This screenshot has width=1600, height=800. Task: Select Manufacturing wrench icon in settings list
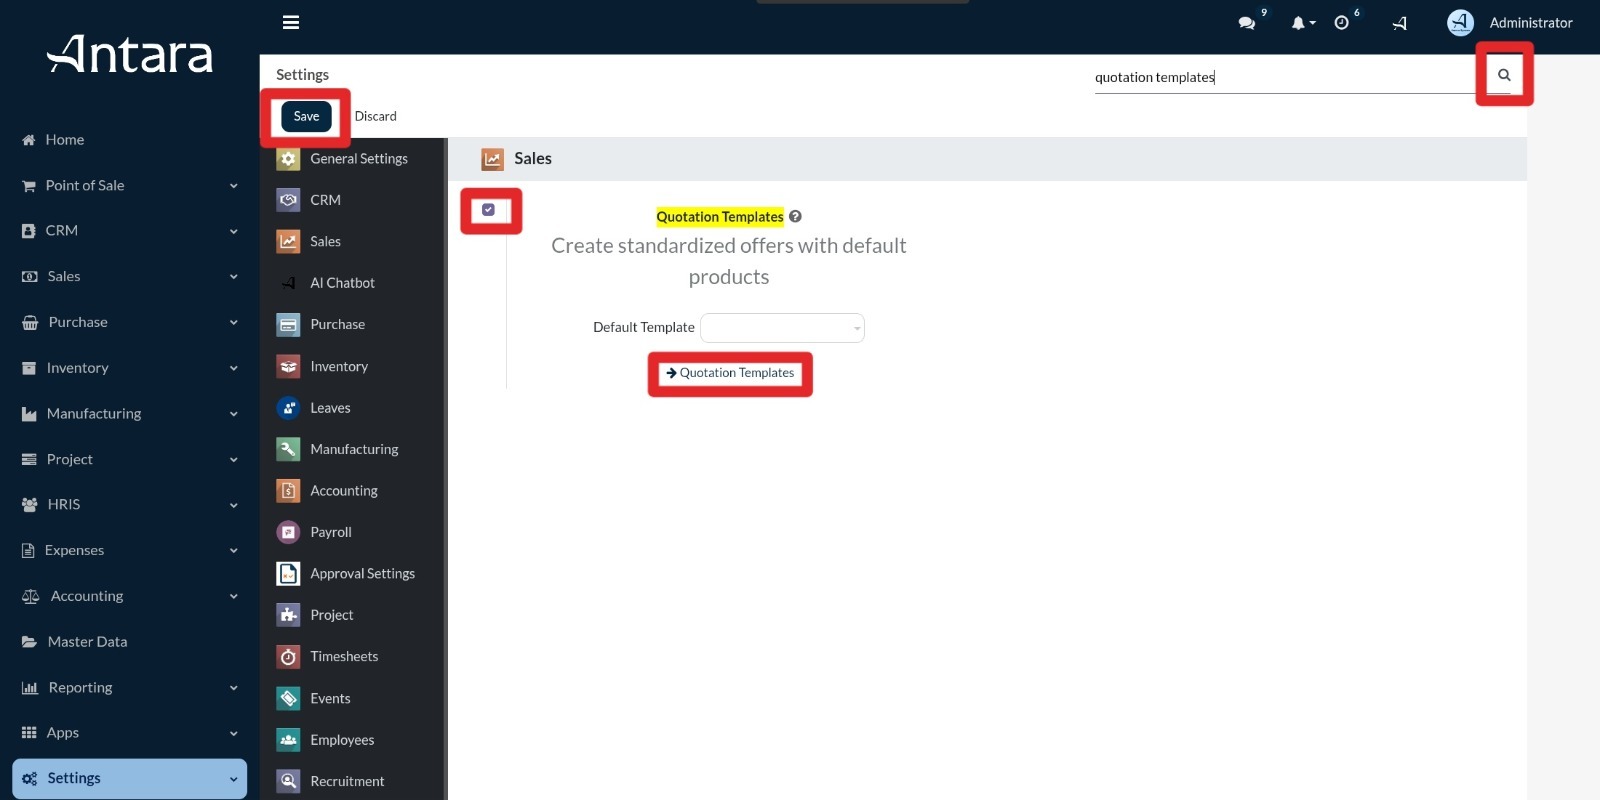[288, 449]
